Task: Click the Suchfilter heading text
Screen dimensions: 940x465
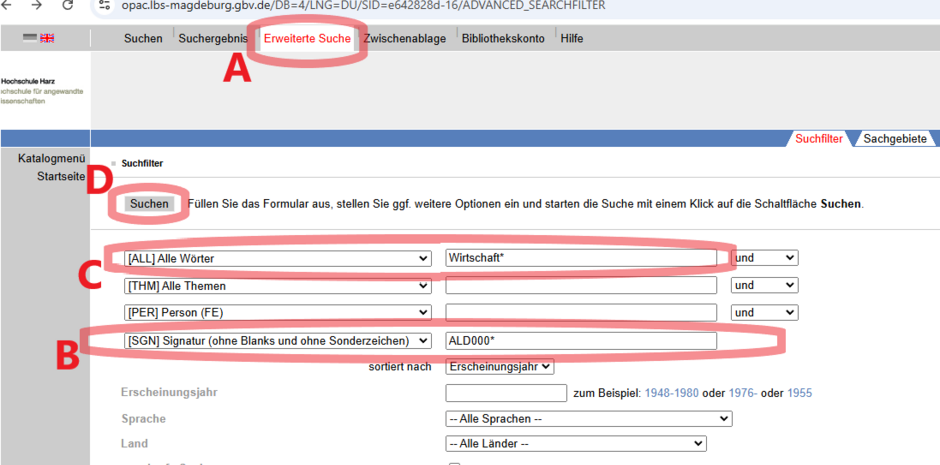Action: point(142,163)
